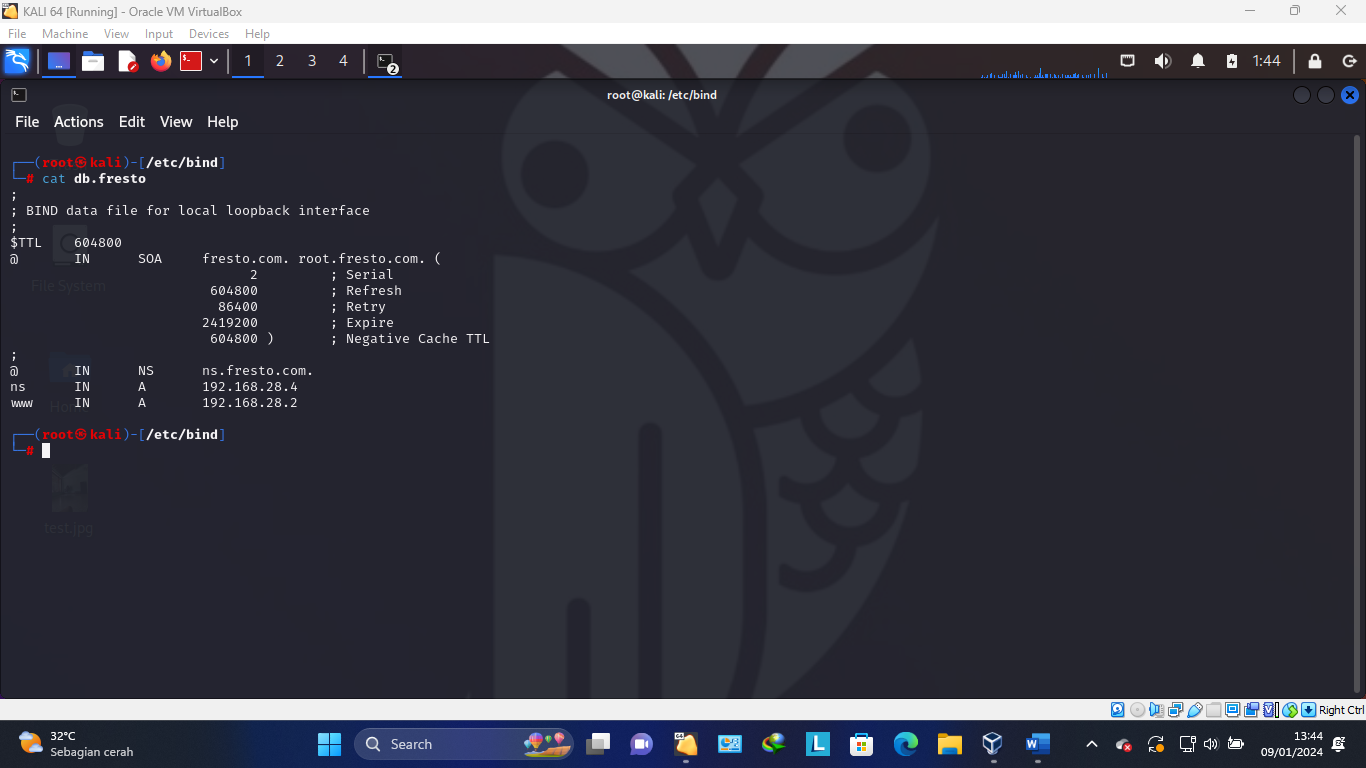
Task: Open VirtualBox Devices menu
Action: click(209, 34)
